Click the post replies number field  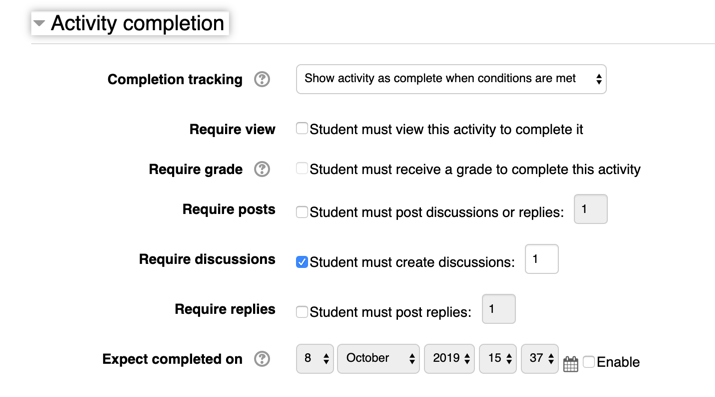tap(499, 309)
